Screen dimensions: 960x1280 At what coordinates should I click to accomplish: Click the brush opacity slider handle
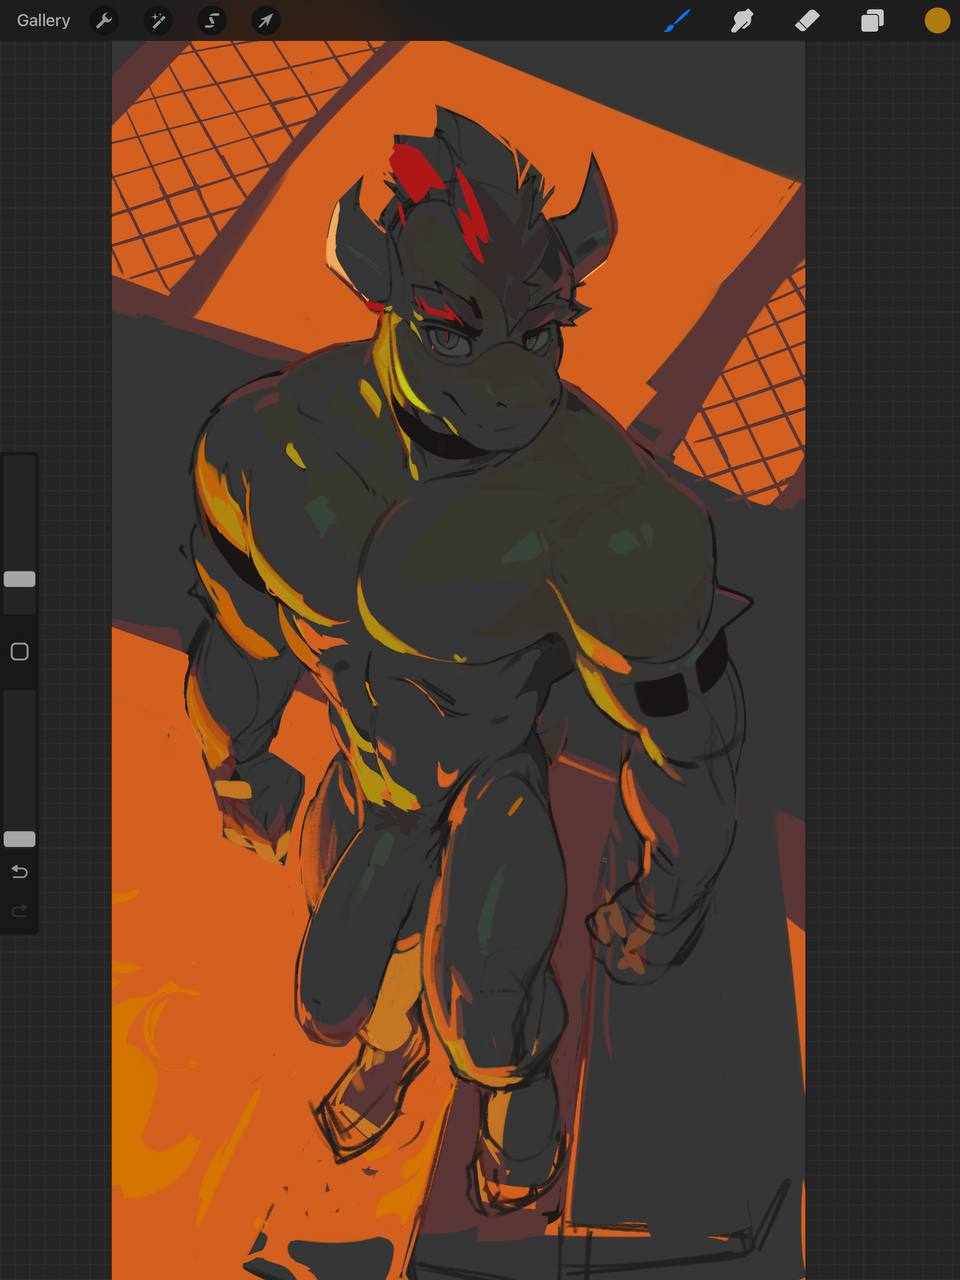click(19, 839)
